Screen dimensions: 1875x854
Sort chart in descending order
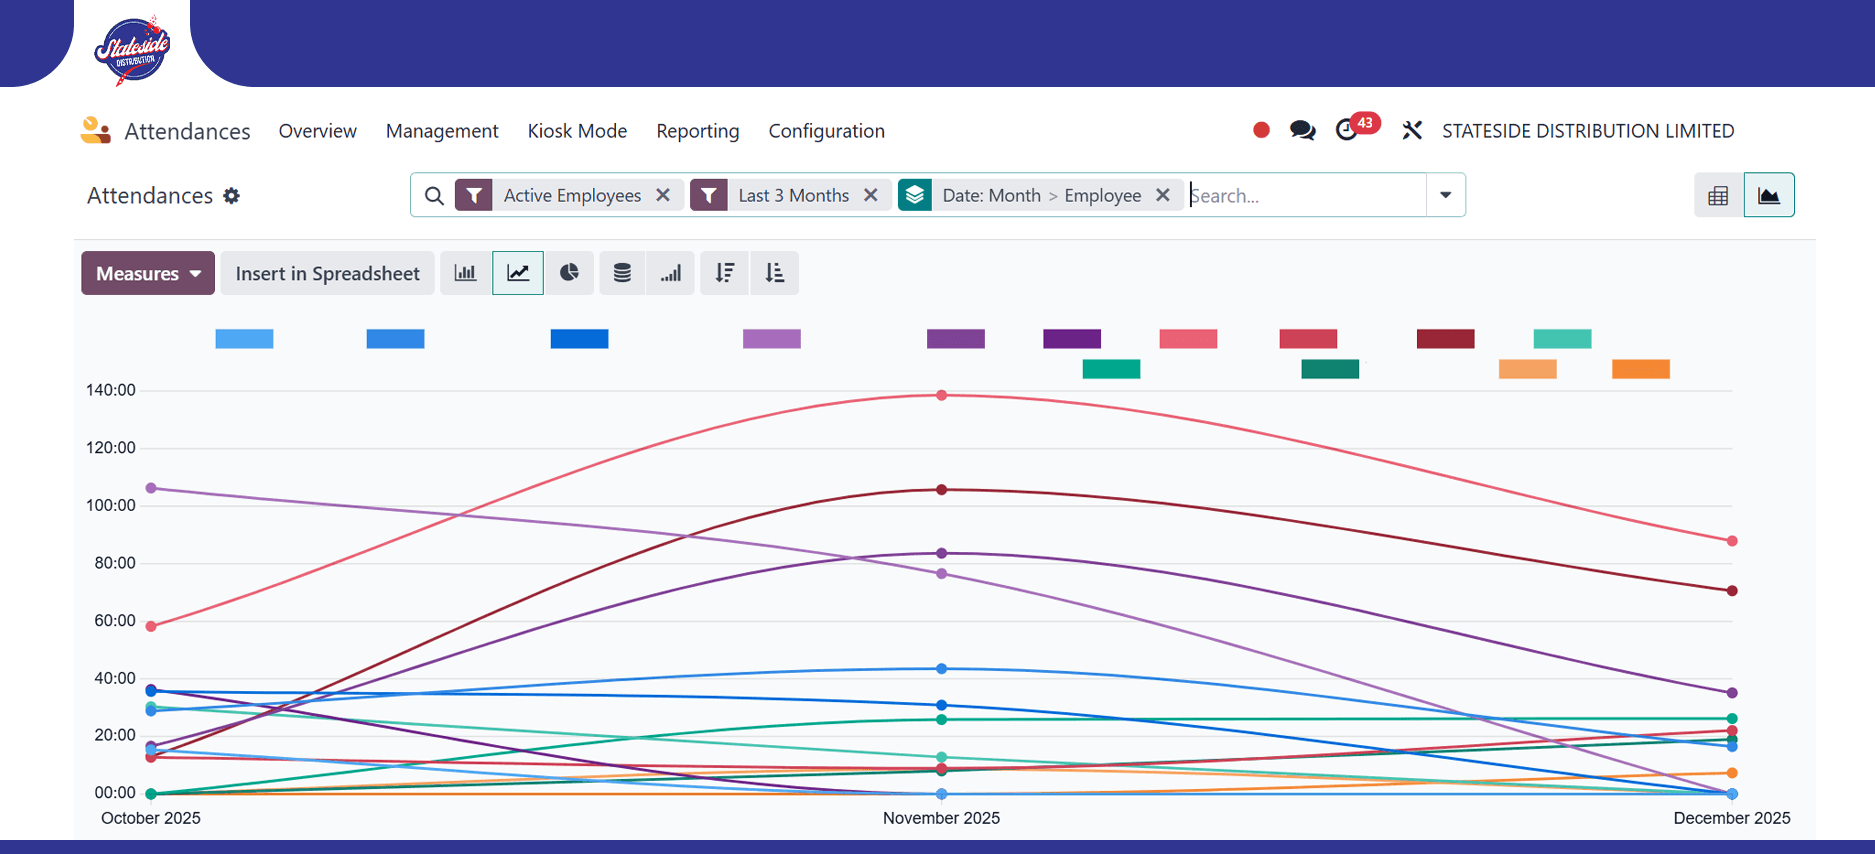725,273
